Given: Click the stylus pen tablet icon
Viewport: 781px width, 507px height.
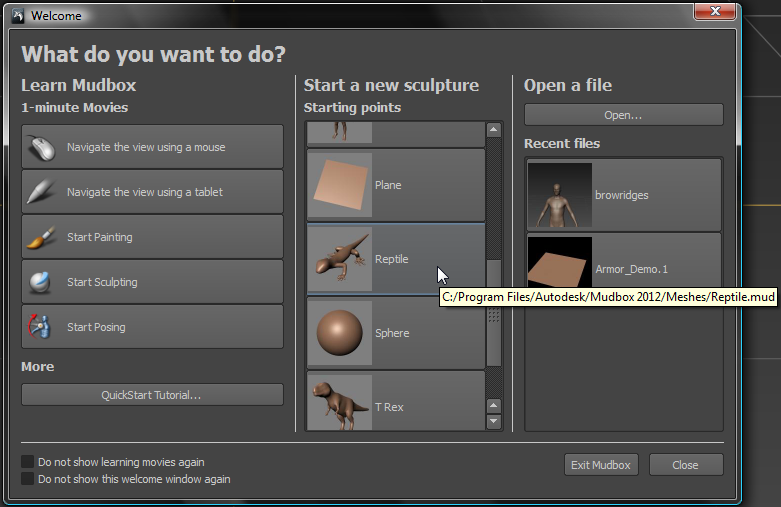Looking at the screenshot, I should click(x=41, y=192).
